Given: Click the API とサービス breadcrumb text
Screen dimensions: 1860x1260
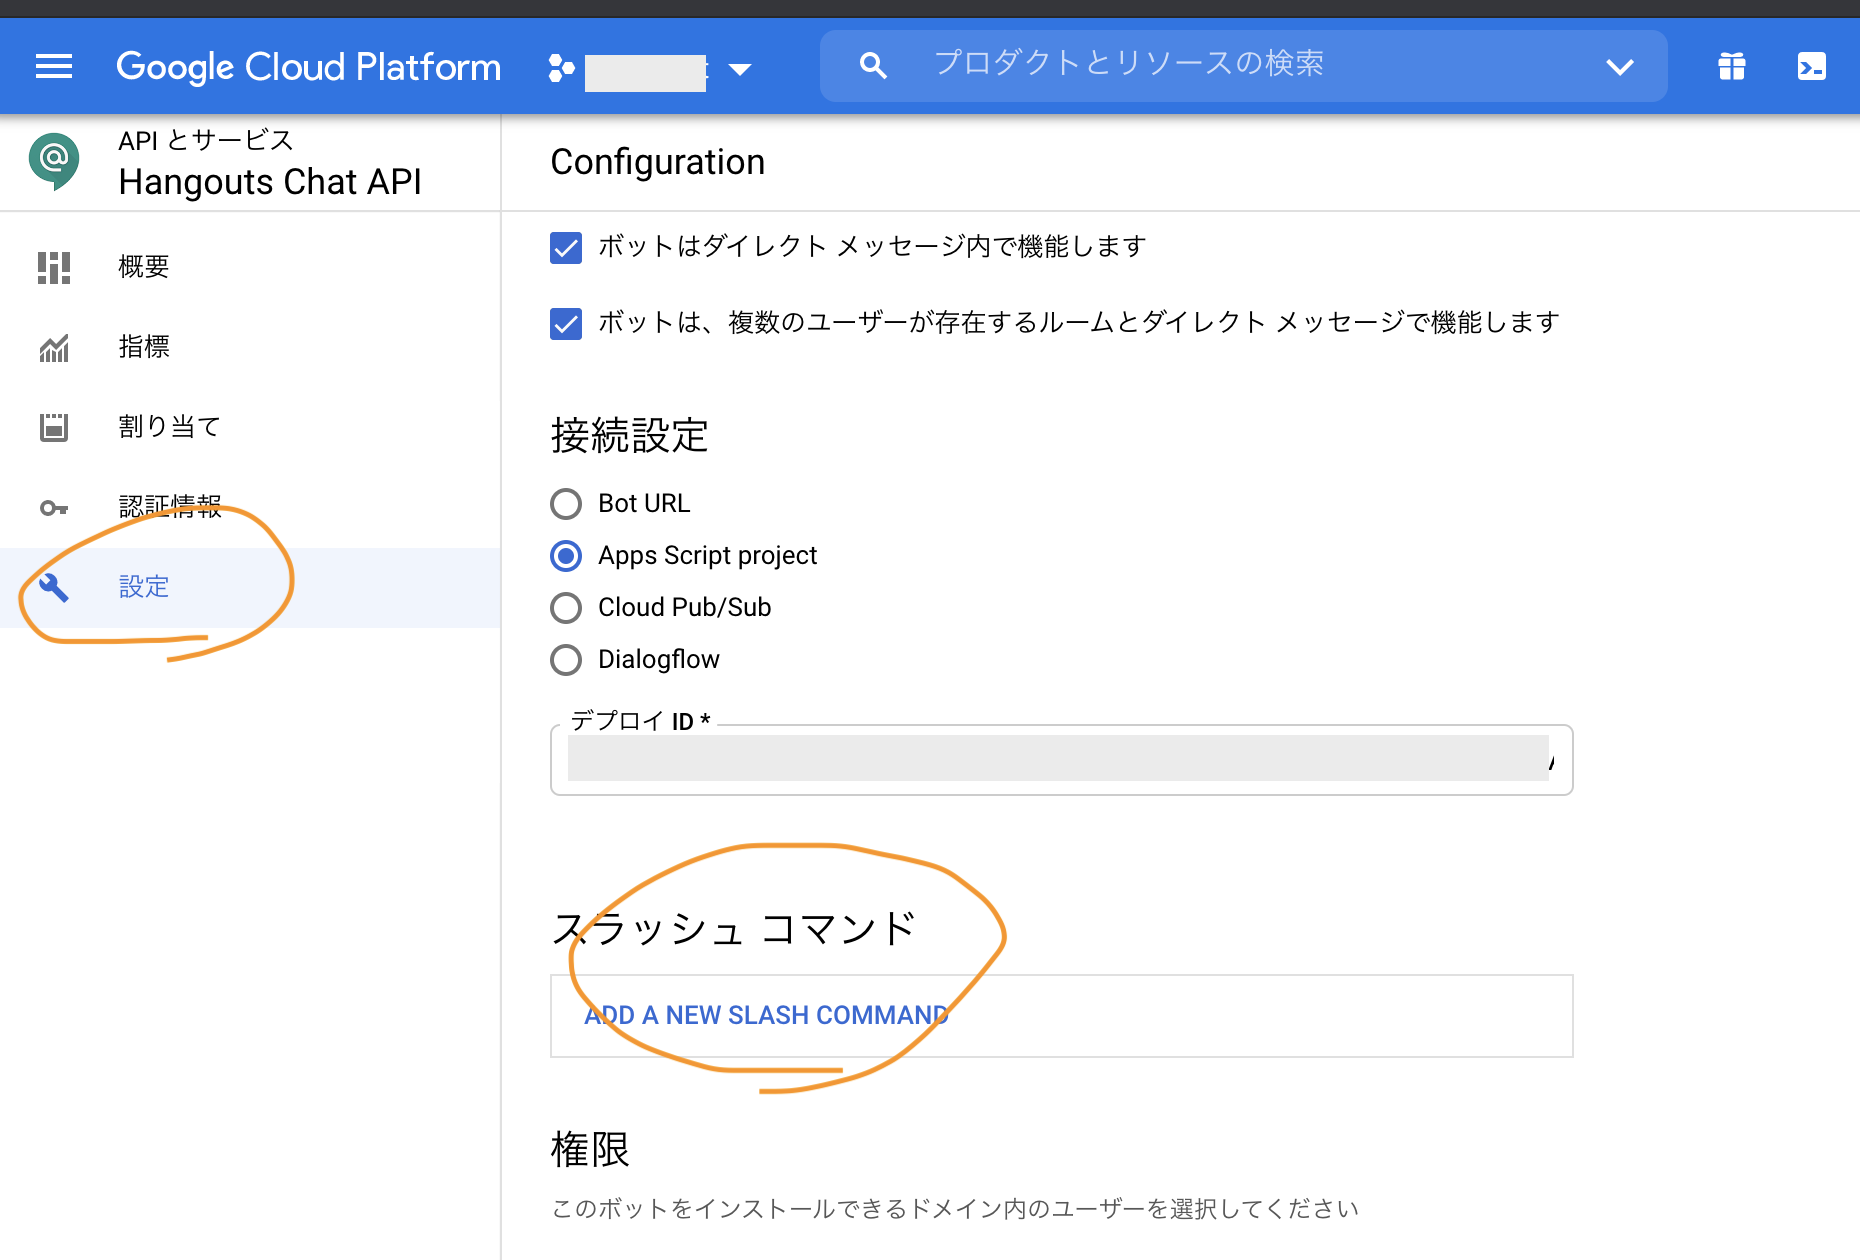Looking at the screenshot, I should coord(206,140).
